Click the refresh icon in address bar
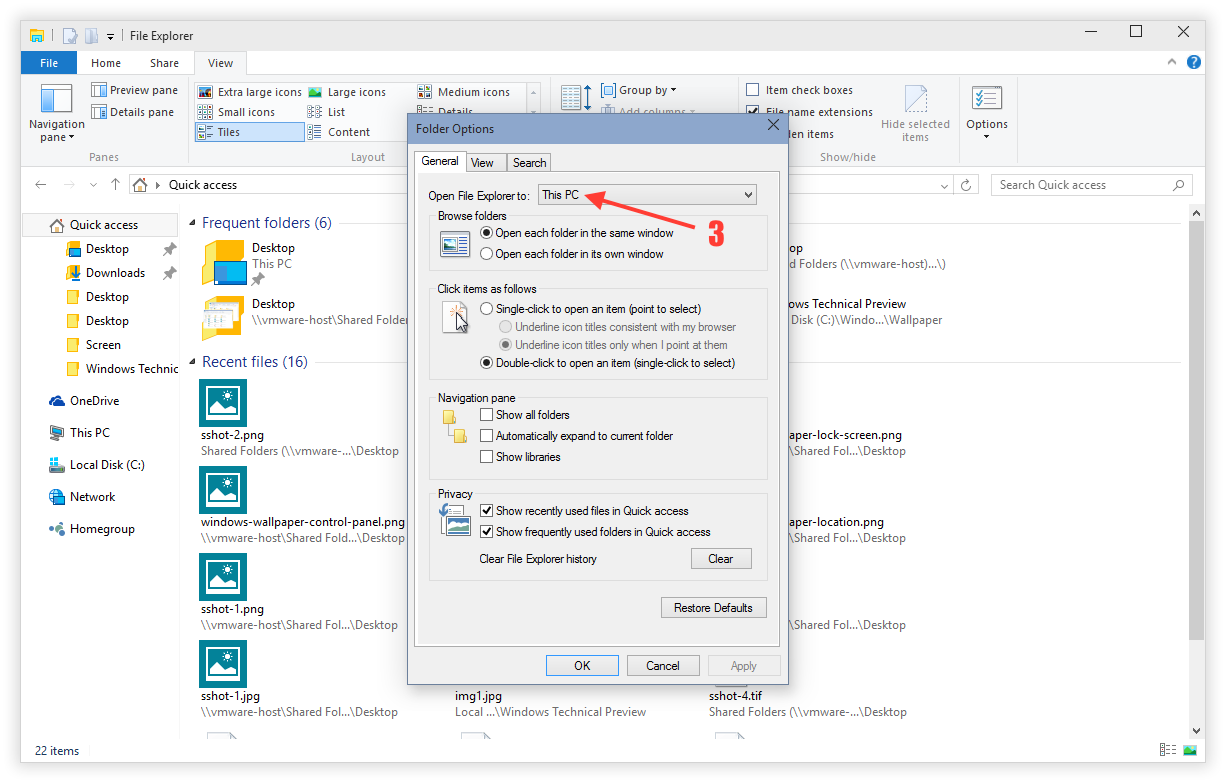Screen dimensions: 1226x783 tap(964, 185)
